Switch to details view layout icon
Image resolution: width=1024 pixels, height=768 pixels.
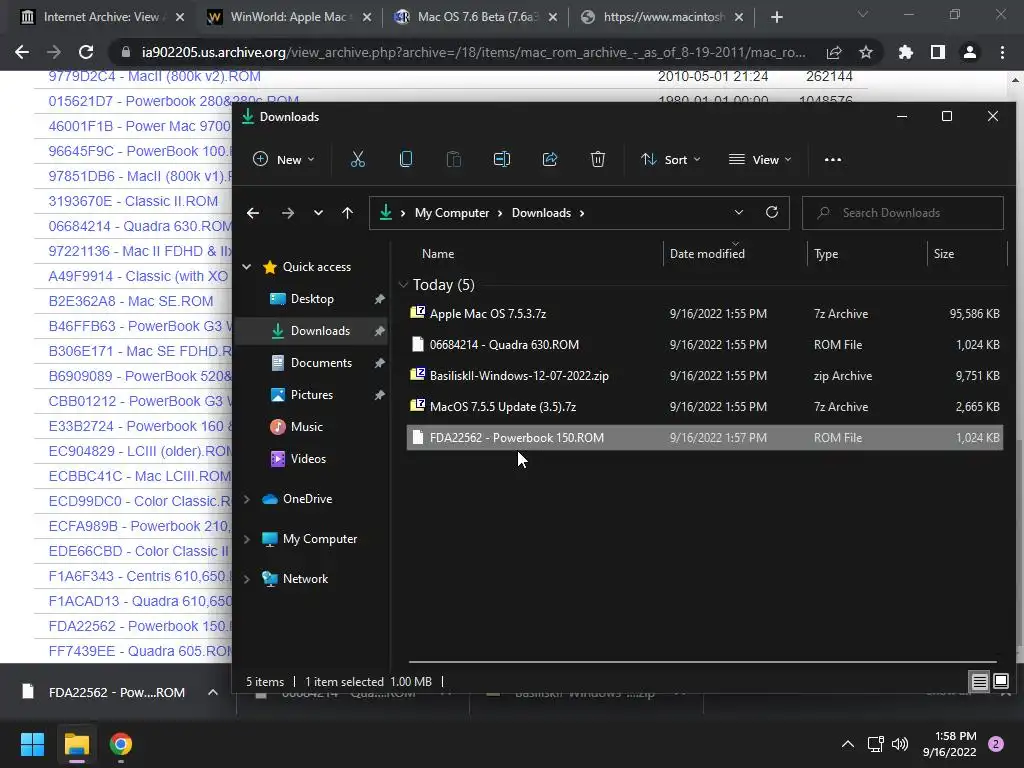coord(980,682)
